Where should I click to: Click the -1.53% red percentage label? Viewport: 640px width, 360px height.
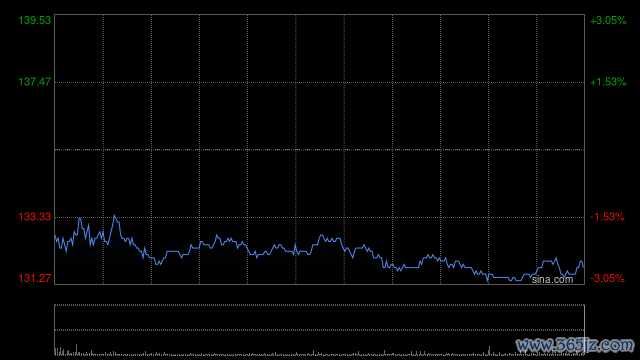(x=607, y=217)
